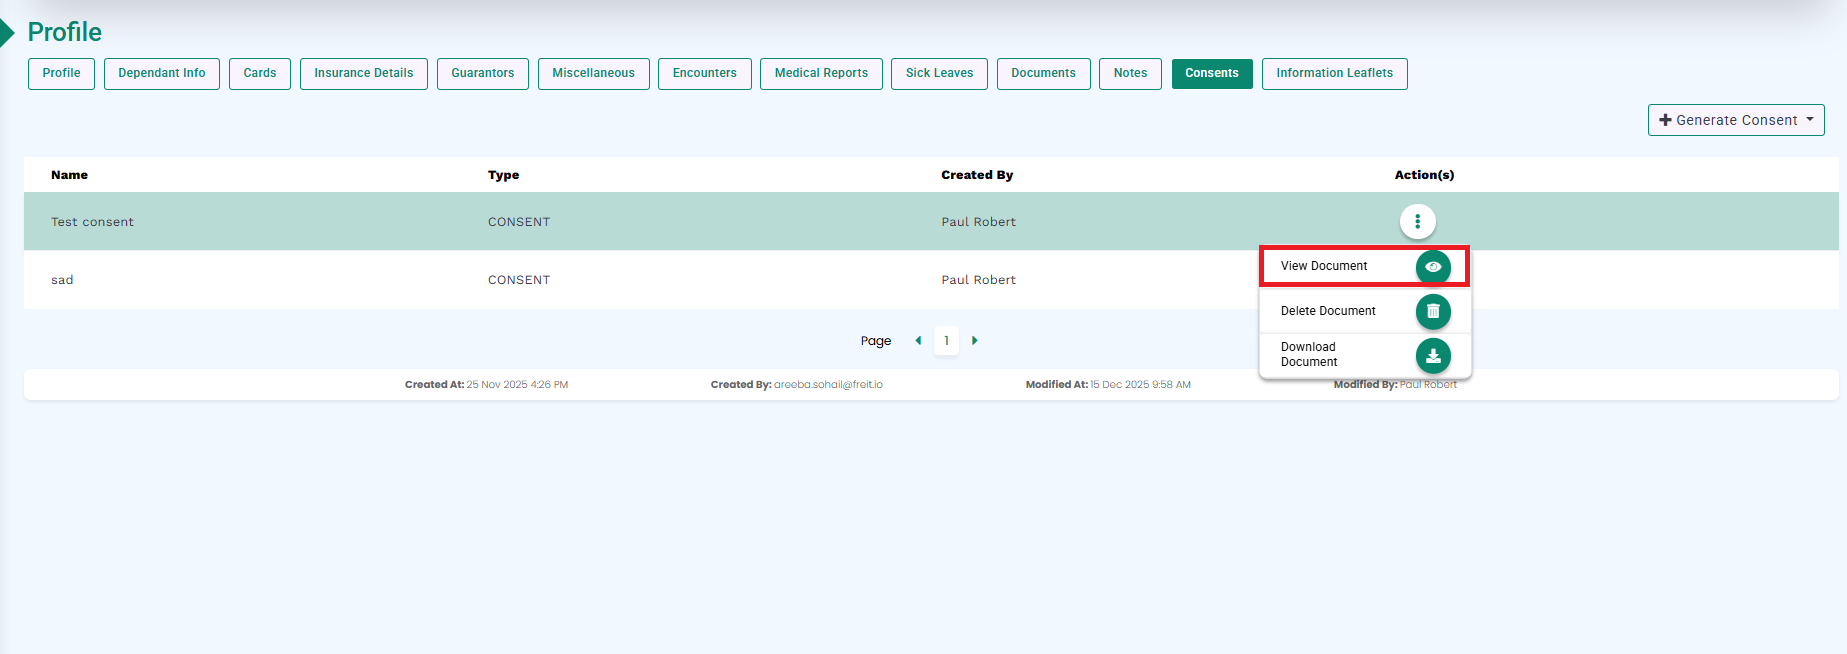Viewport: 1847px width, 654px height.
Task: Open the Encounters tab
Action: point(704,73)
